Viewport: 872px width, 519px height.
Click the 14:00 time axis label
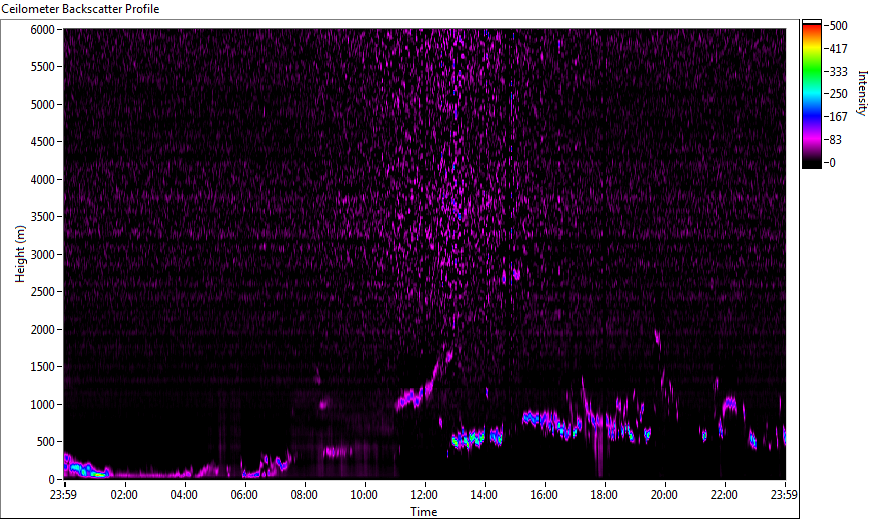(484, 495)
